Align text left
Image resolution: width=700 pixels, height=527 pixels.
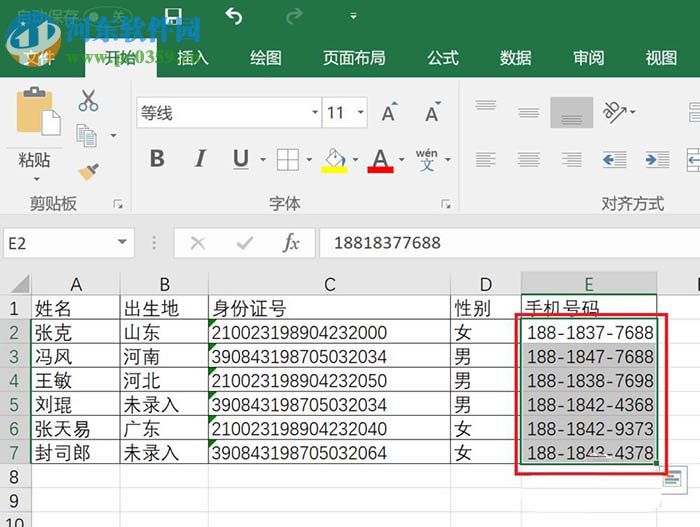485,159
